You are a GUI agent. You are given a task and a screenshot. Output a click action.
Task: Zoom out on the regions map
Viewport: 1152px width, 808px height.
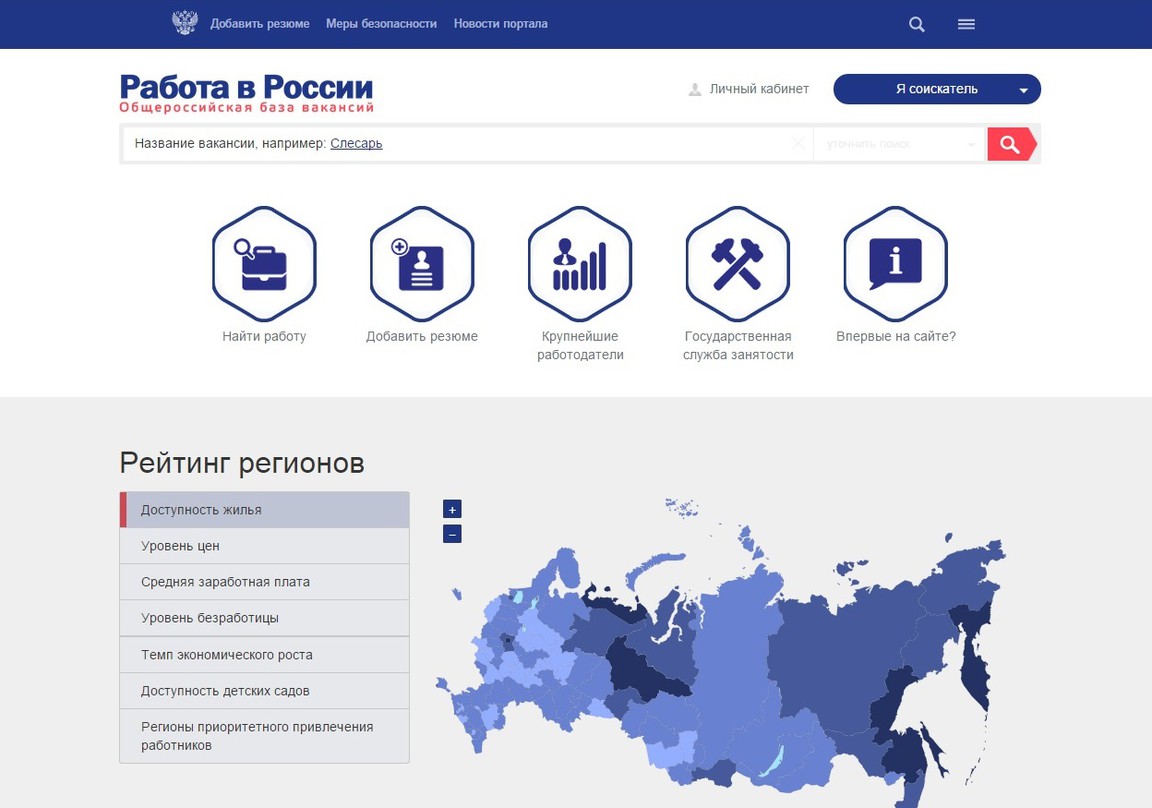coord(452,534)
